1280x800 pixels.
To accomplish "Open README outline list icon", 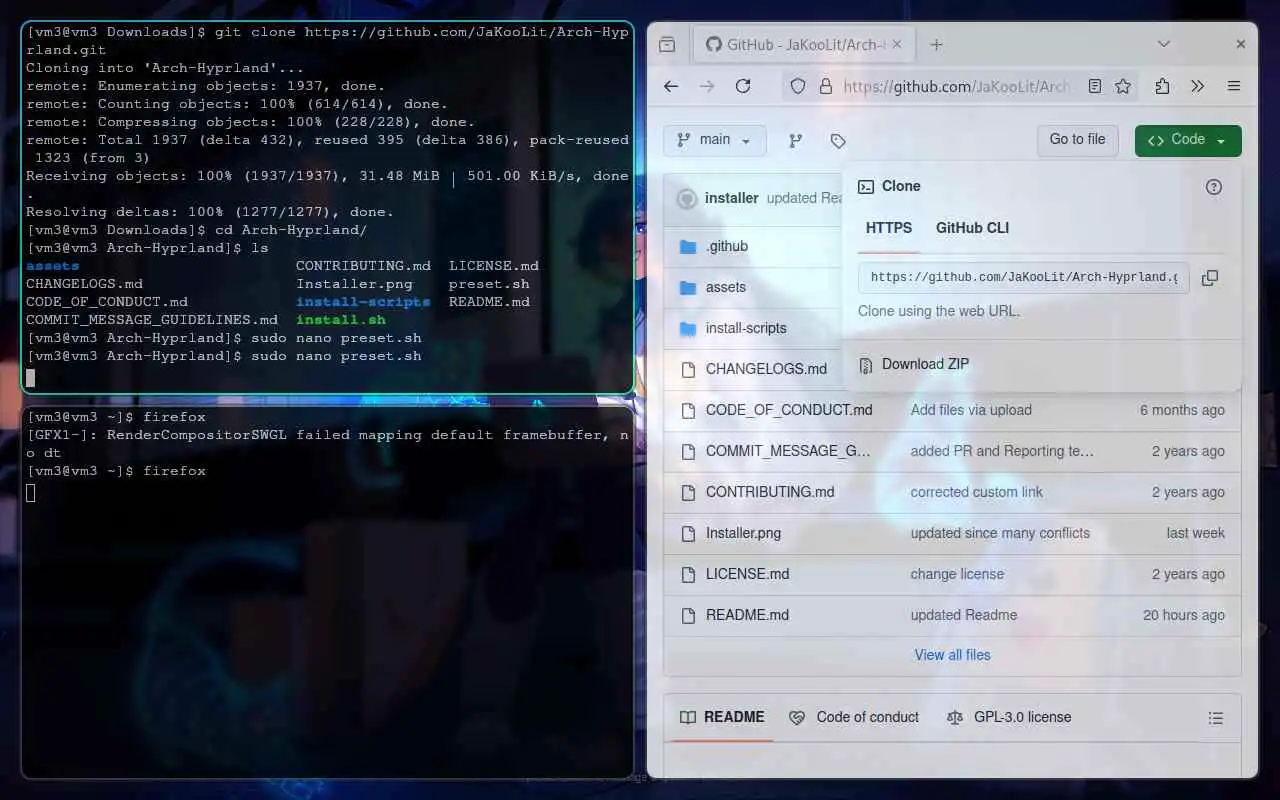I will 1216,718.
